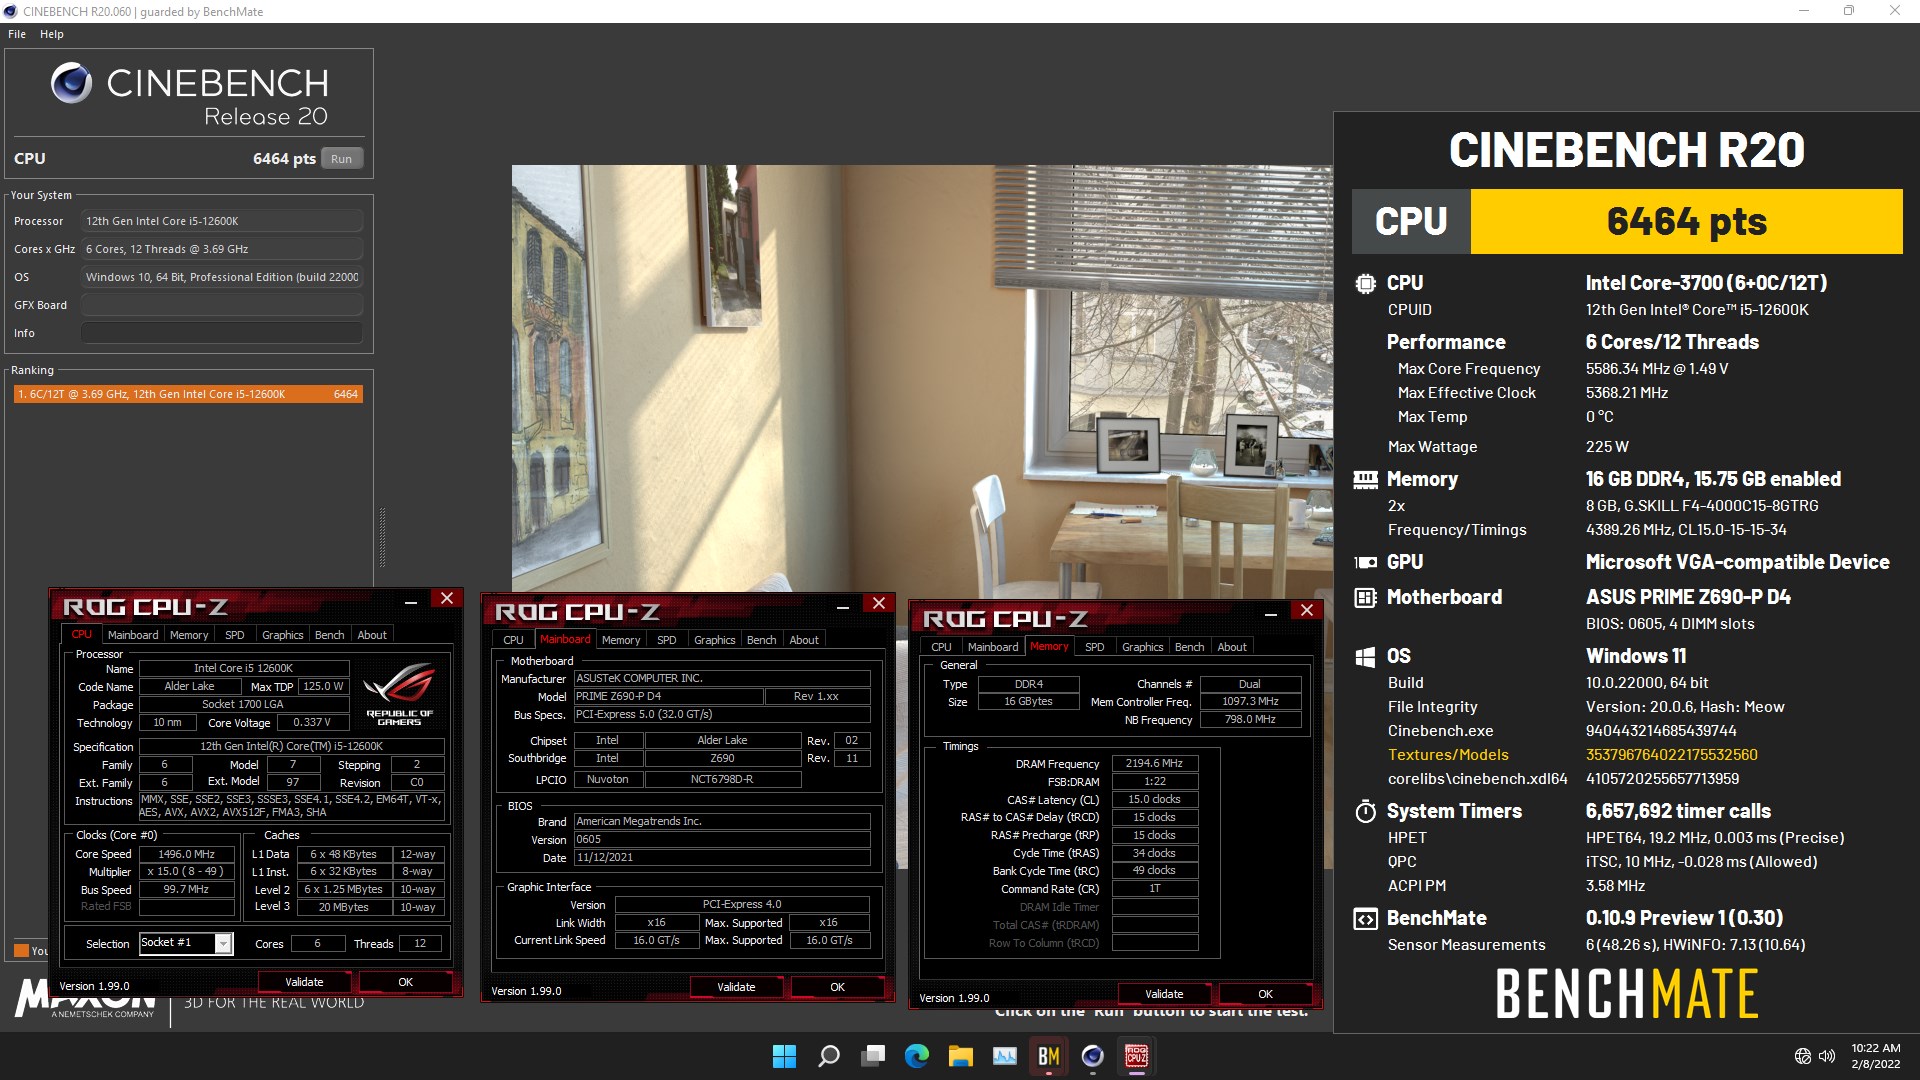Minimize the CPU tab CPU-Z window

(411, 600)
